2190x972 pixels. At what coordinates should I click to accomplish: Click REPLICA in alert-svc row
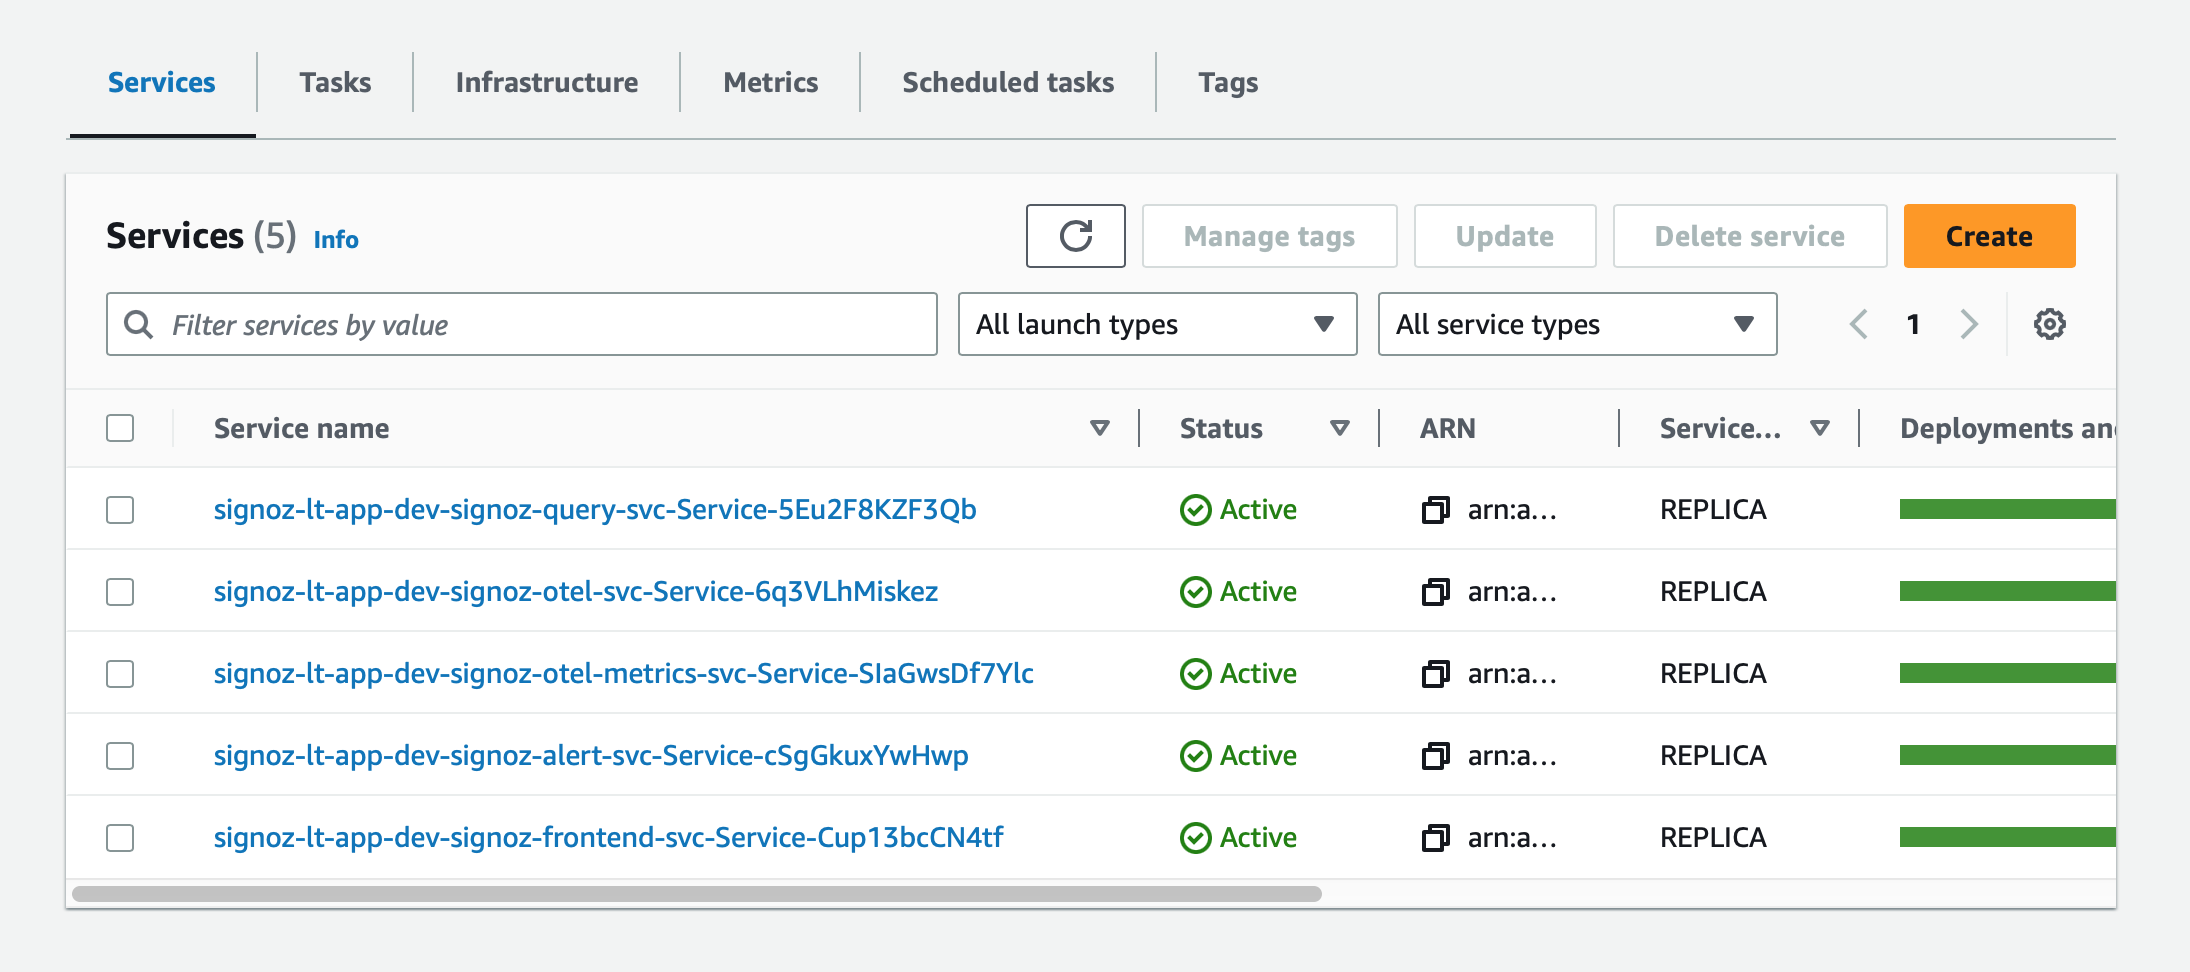[1713, 756]
